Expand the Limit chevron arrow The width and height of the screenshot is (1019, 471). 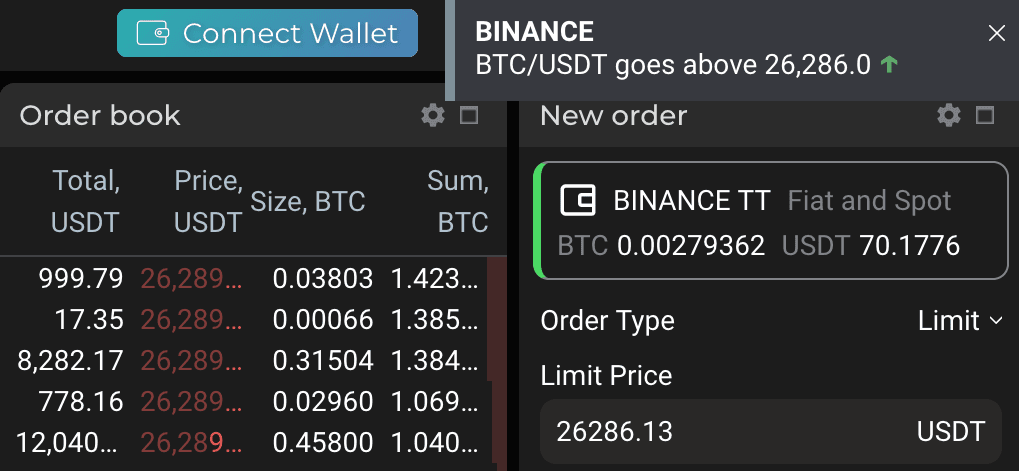pyautogui.click(x=996, y=321)
